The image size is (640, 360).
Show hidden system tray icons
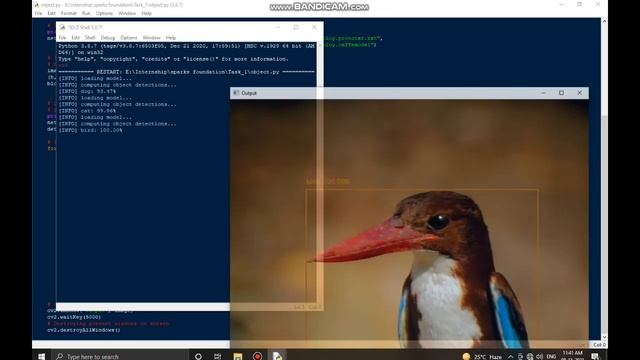pyautogui.click(x=511, y=356)
